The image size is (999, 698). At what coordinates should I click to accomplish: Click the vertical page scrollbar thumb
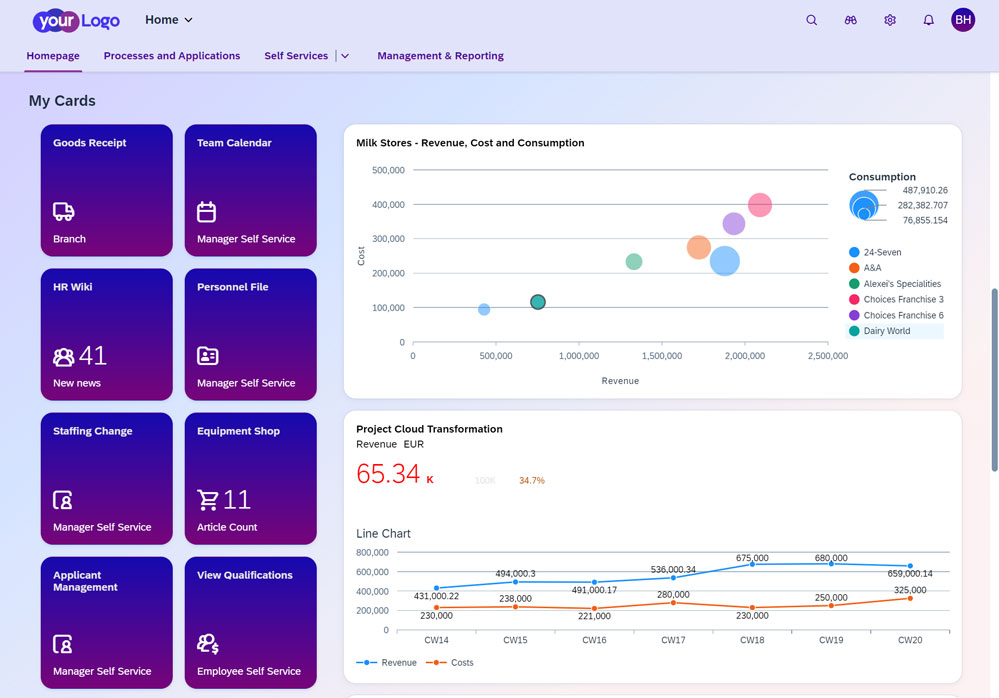point(993,380)
